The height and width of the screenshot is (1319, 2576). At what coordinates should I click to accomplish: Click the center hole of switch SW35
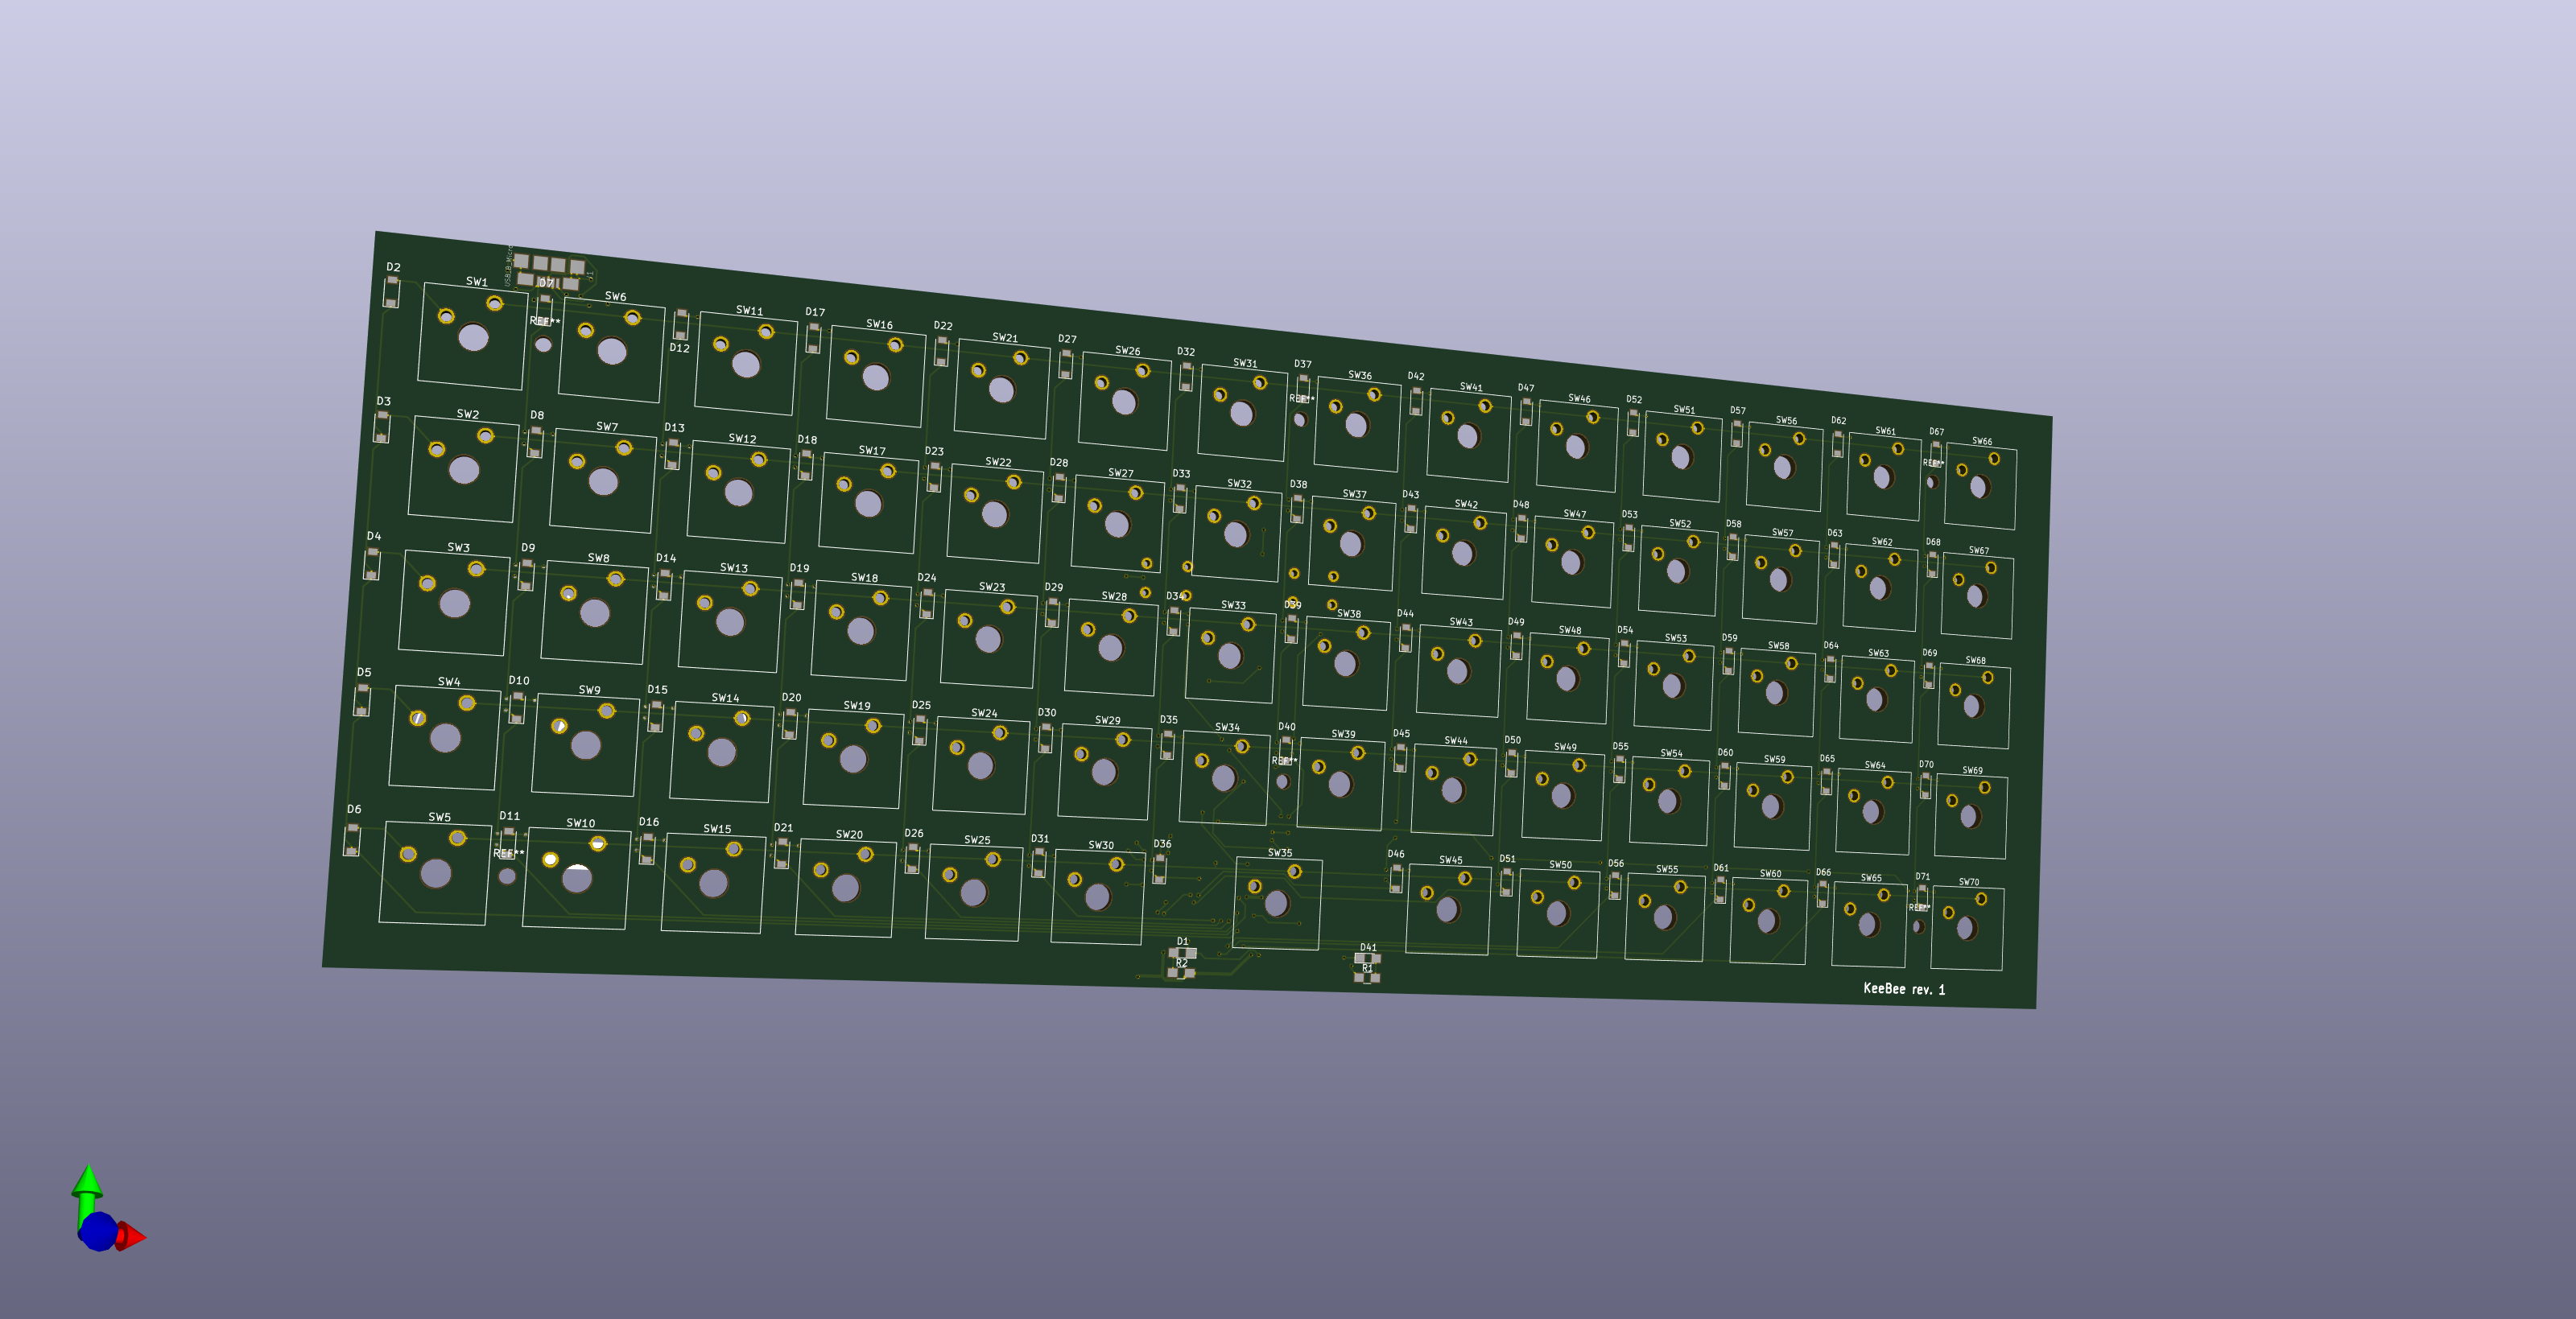1276,903
